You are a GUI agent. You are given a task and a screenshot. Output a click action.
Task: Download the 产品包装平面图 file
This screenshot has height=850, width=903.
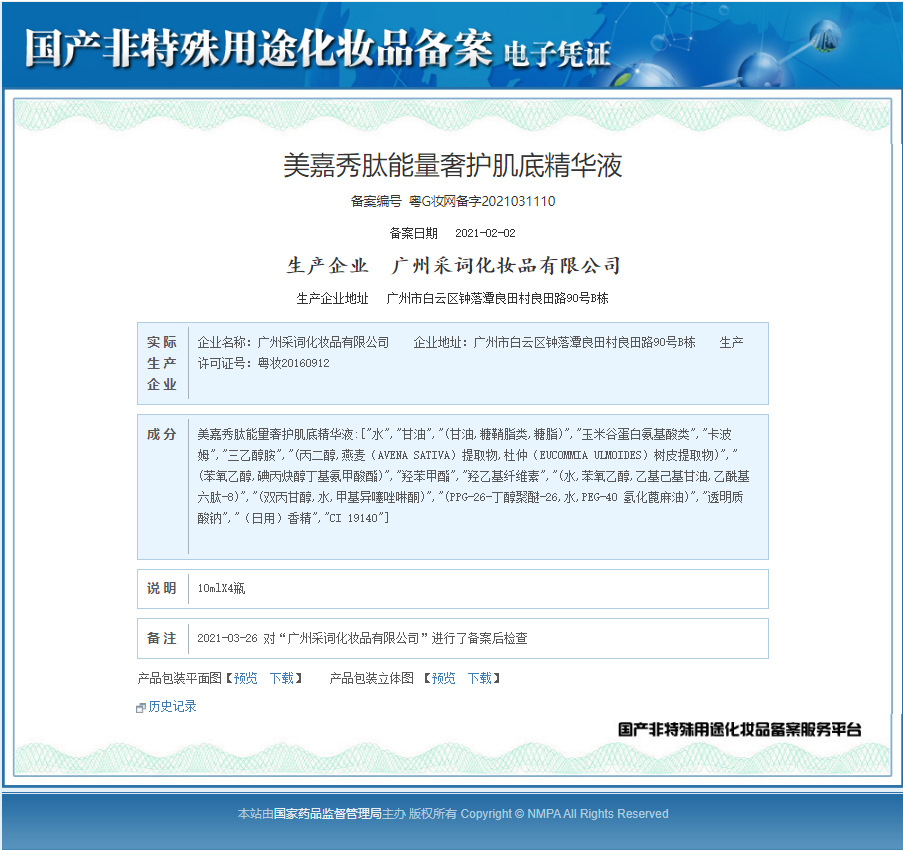coord(282,678)
